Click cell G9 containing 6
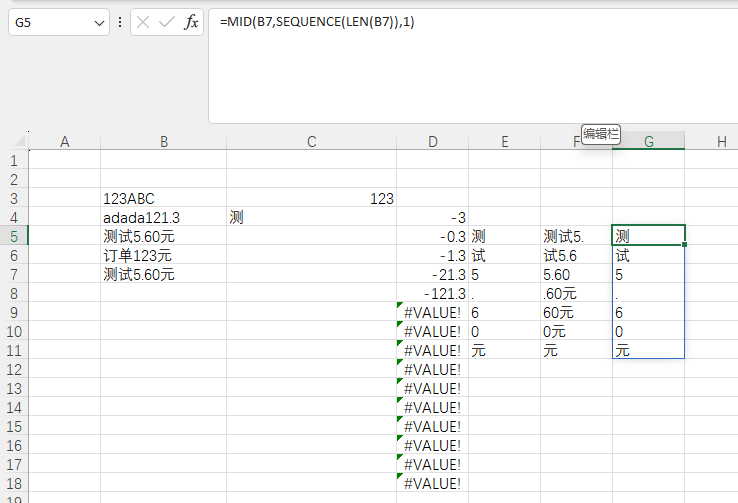 point(649,312)
